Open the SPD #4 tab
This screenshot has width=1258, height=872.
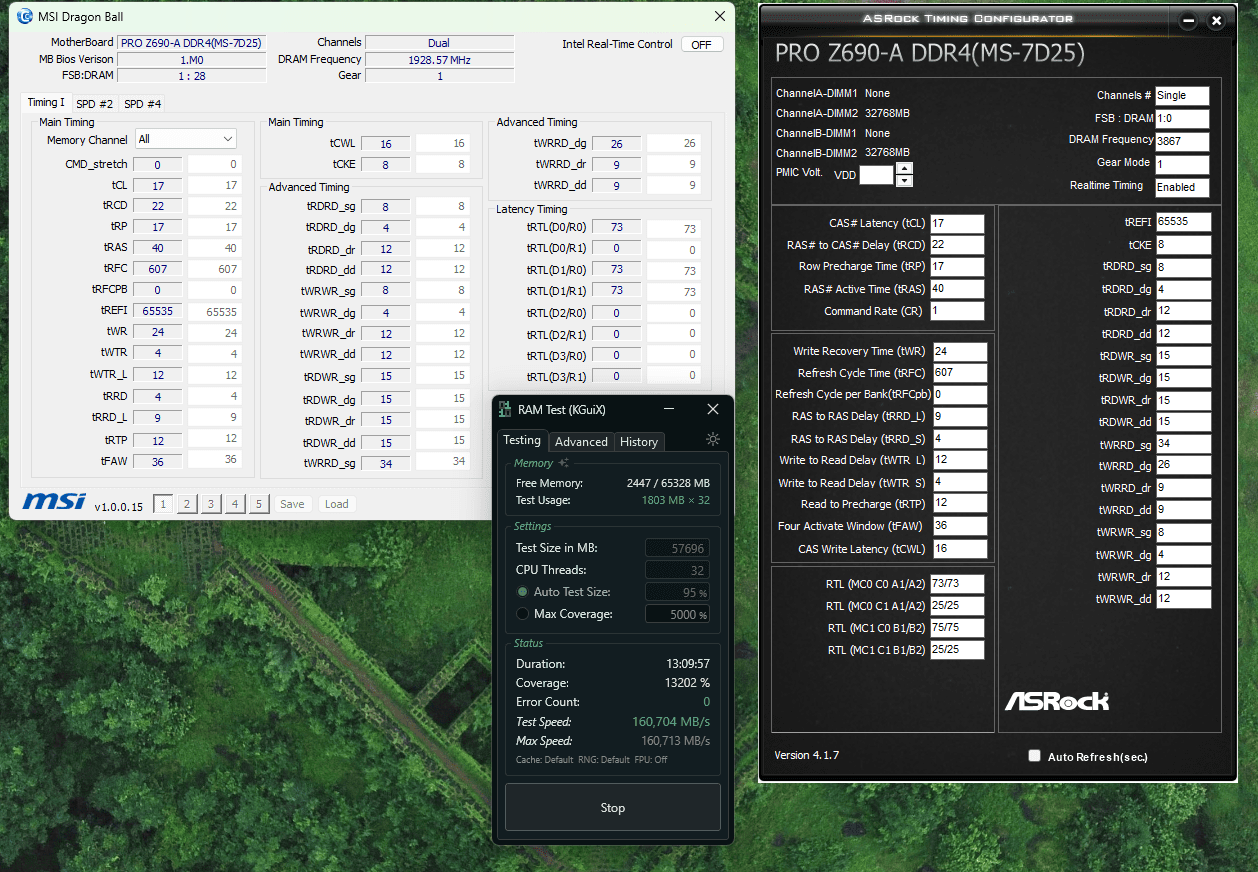point(142,103)
